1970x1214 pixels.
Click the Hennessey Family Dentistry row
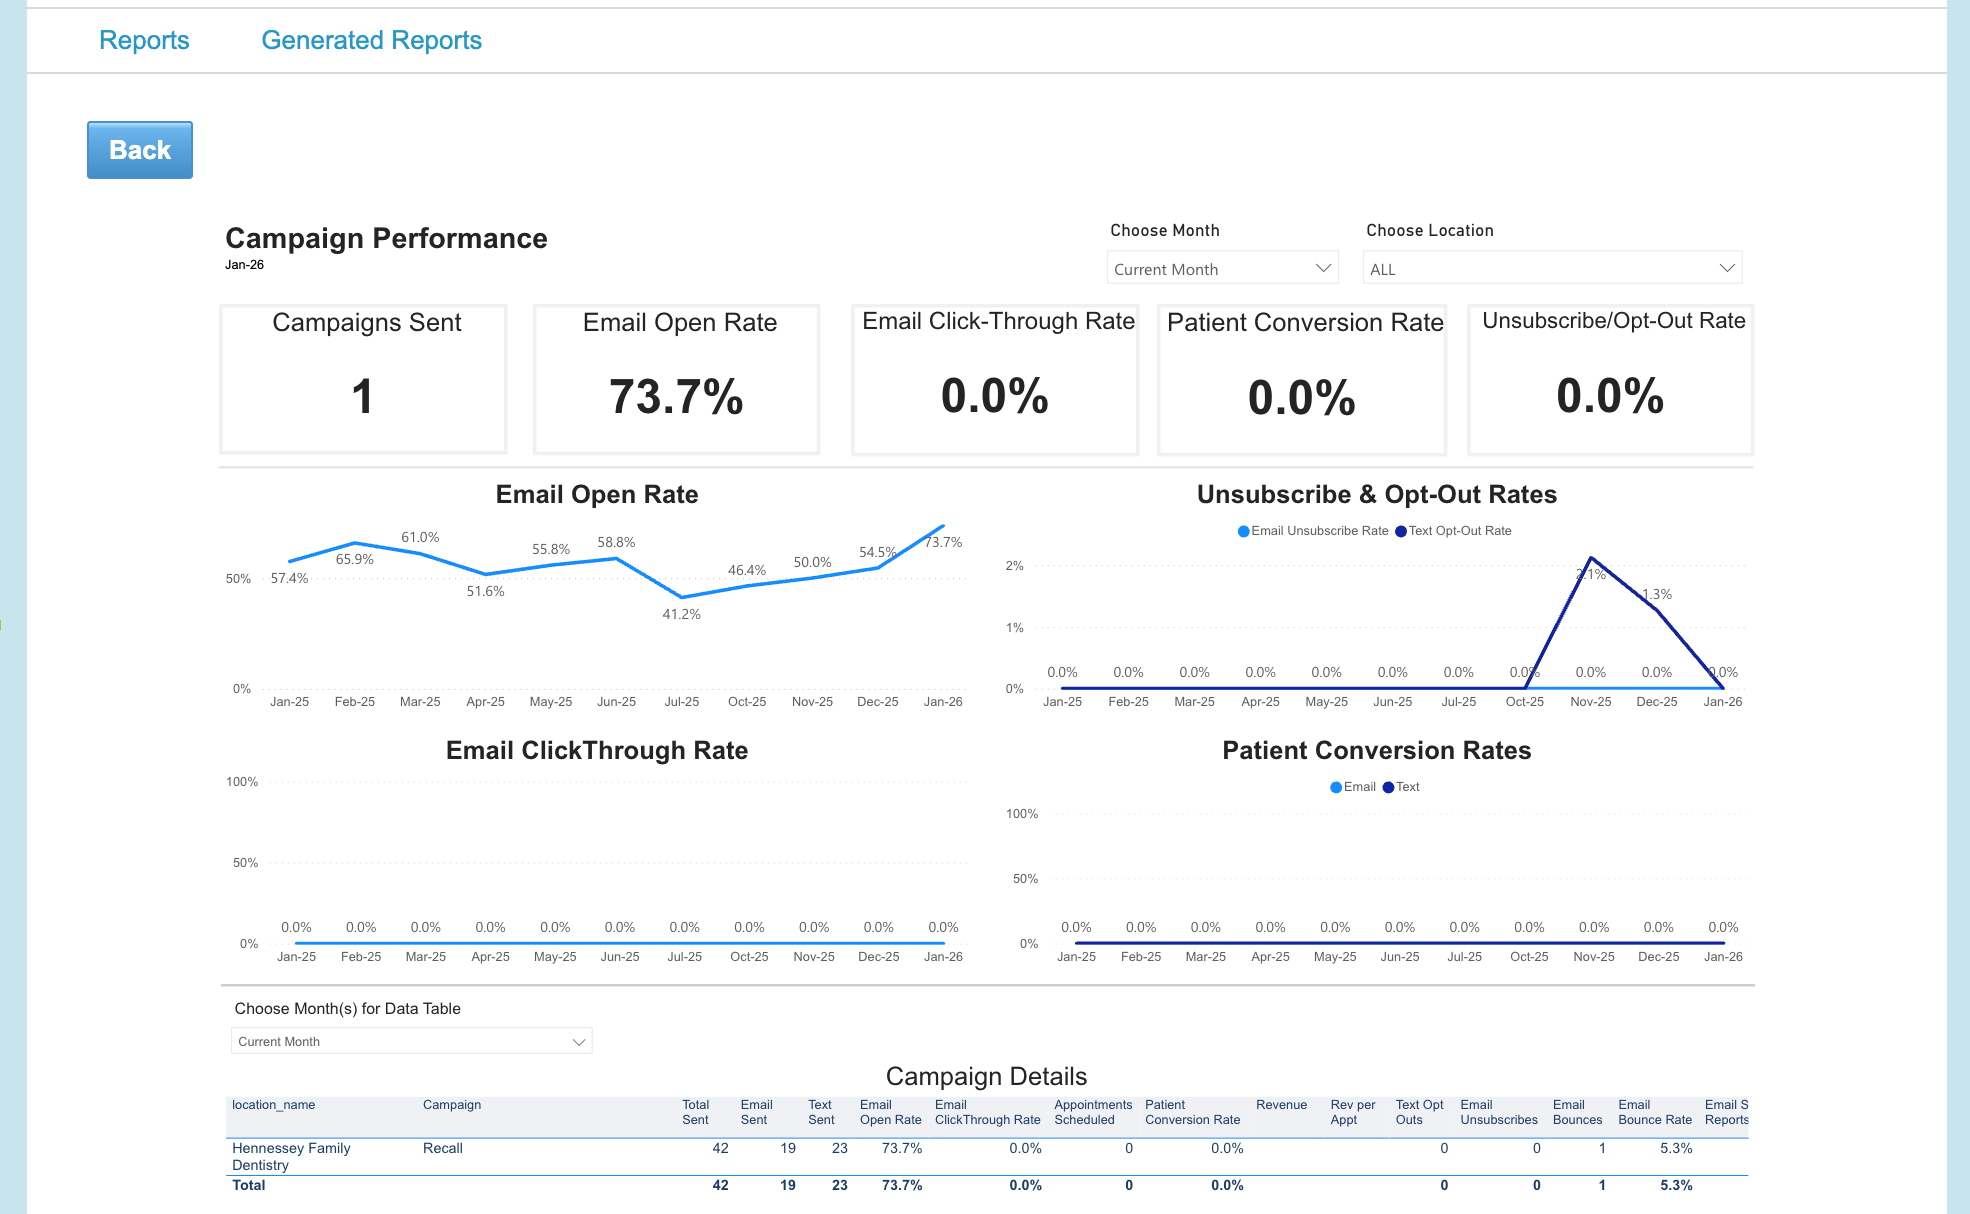point(290,1156)
